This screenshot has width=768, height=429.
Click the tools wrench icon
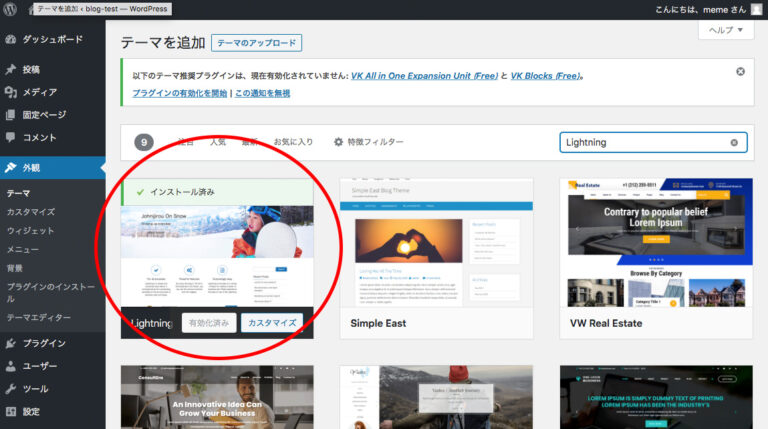pos(11,389)
